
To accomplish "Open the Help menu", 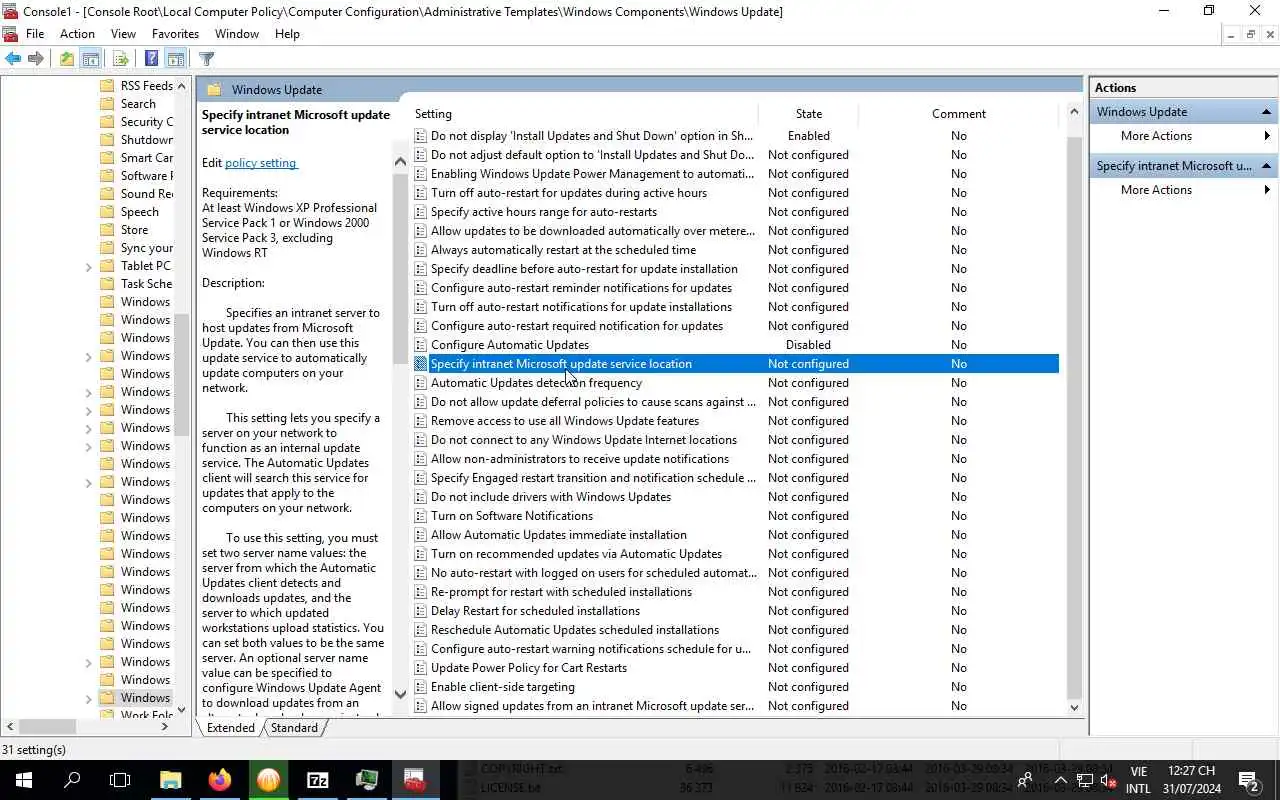I will (287, 33).
